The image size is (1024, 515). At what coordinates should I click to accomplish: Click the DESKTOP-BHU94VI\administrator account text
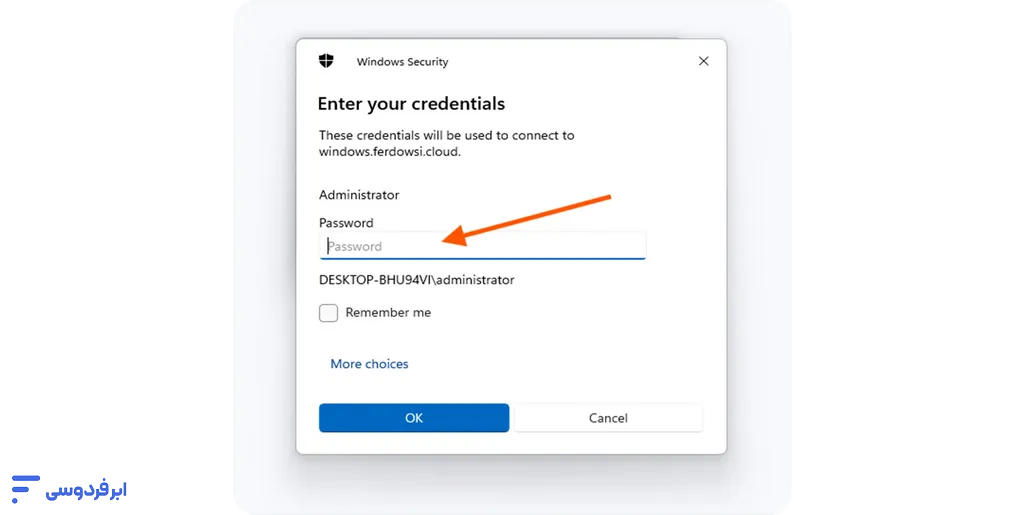(x=416, y=280)
